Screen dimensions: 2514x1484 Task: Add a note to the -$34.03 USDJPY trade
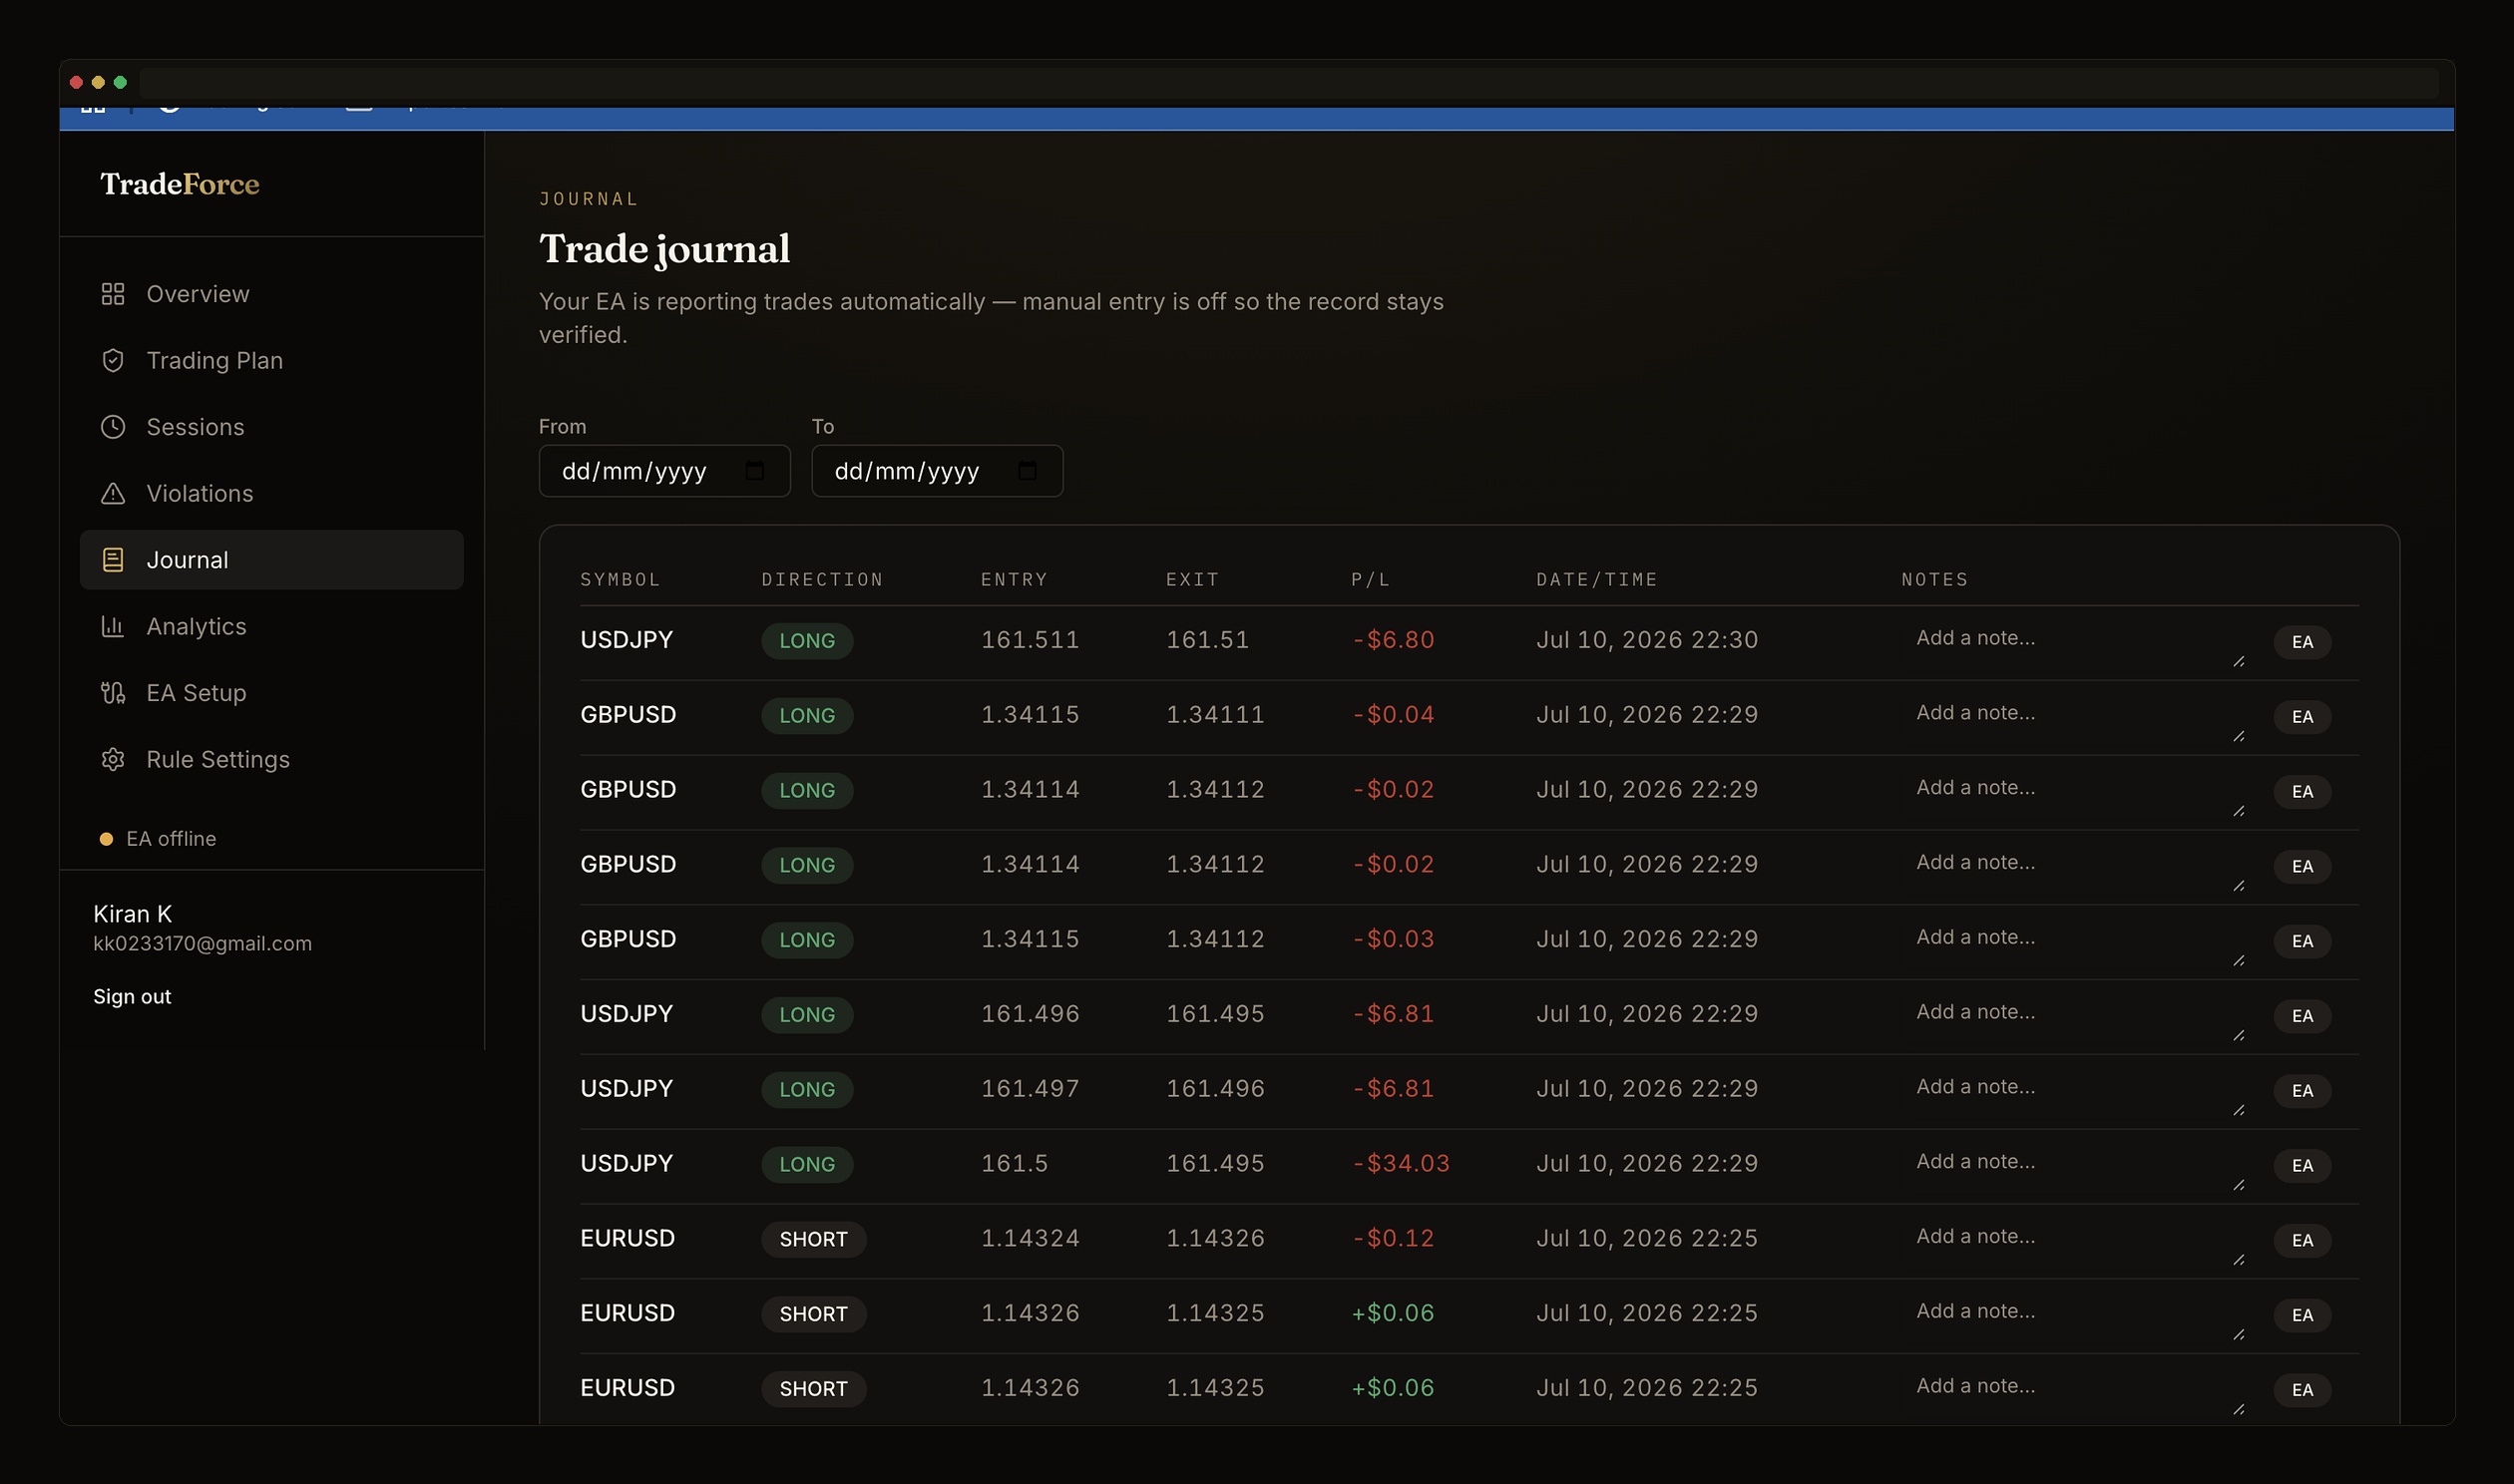tap(2073, 1166)
